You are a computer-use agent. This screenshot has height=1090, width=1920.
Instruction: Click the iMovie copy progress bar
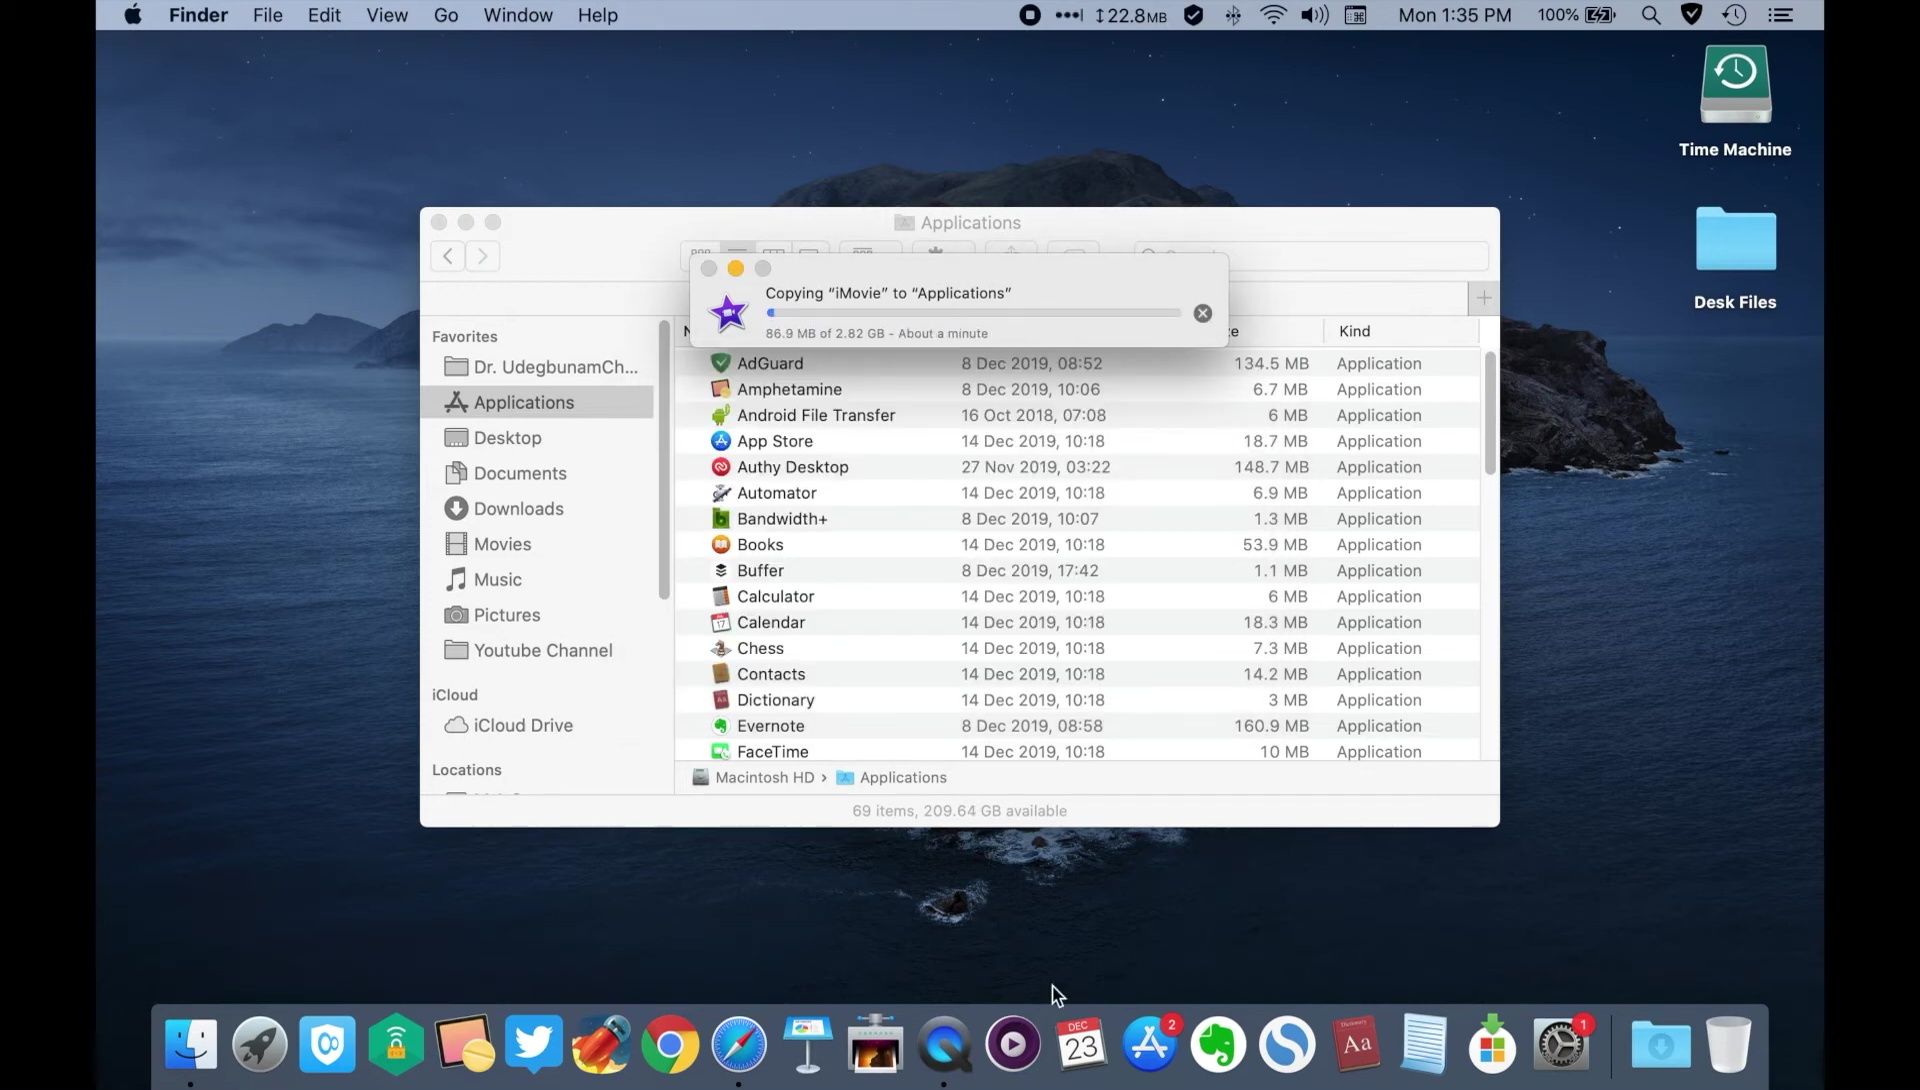coord(973,313)
